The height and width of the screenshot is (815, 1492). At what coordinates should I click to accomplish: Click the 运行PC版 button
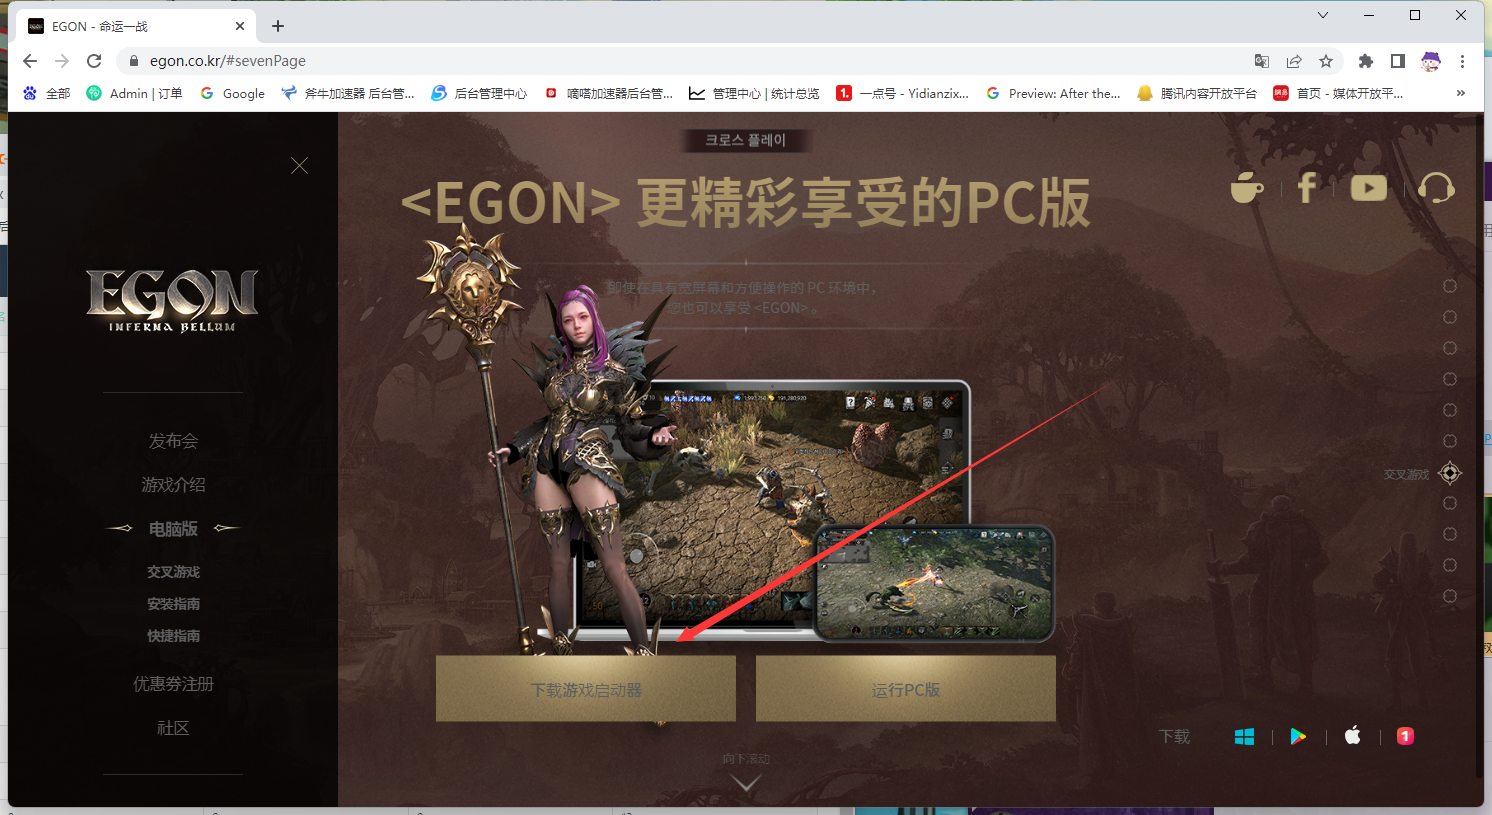click(x=906, y=689)
